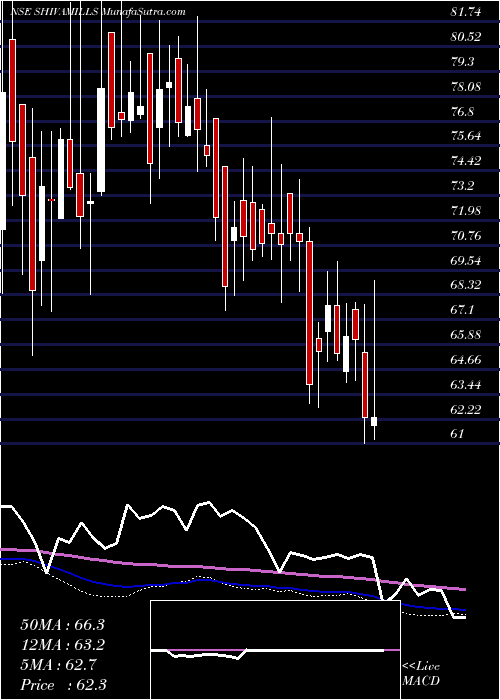Click the 62.22 price axis label
The image size is (500, 700).
tap(466, 409)
